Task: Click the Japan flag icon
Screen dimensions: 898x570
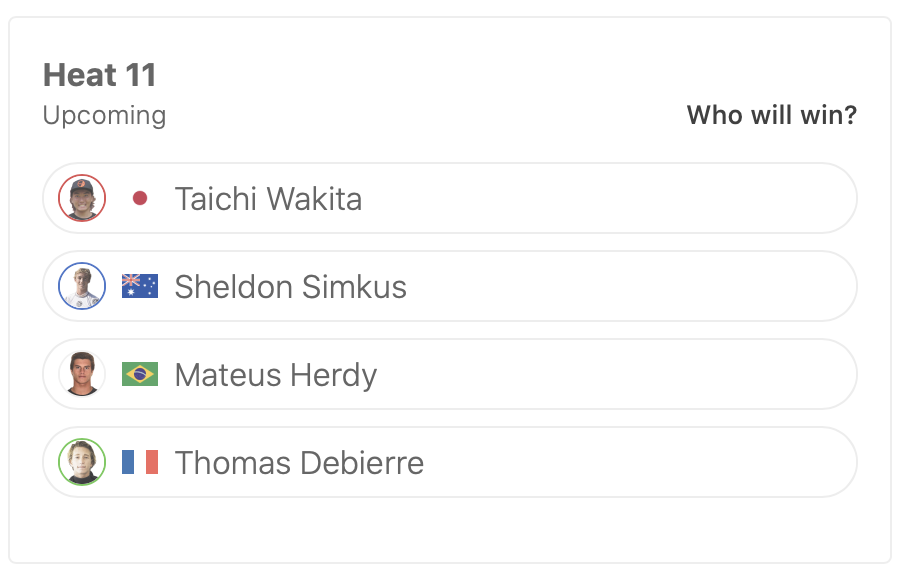Action: [140, 198]
